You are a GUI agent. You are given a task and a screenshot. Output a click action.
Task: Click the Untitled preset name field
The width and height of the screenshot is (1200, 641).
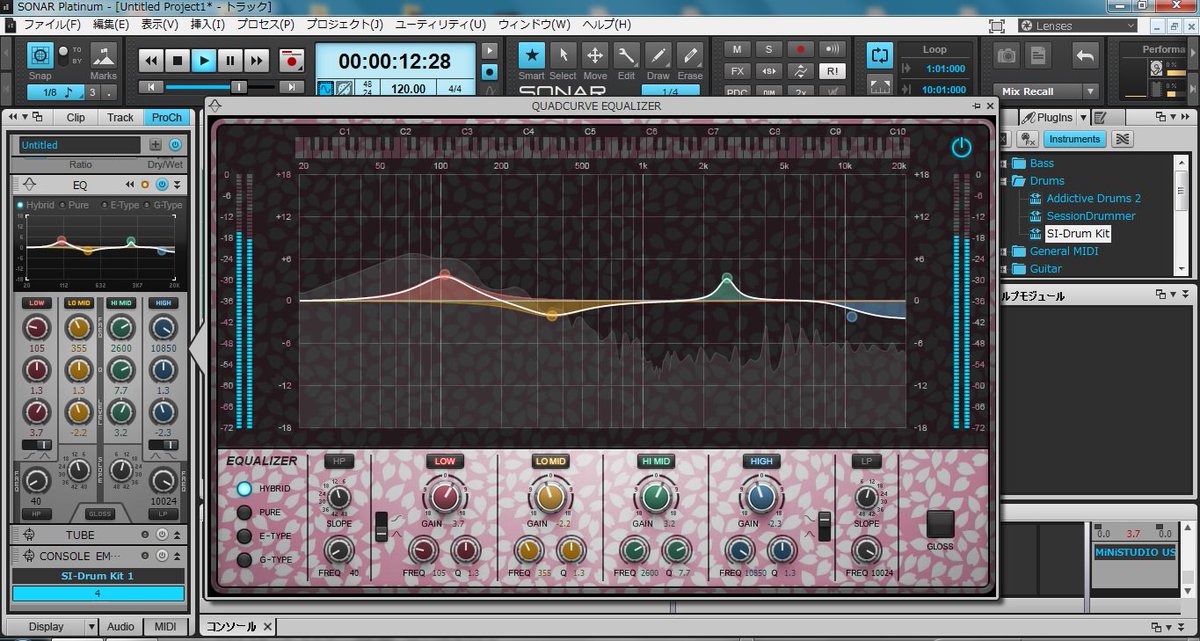80,145
